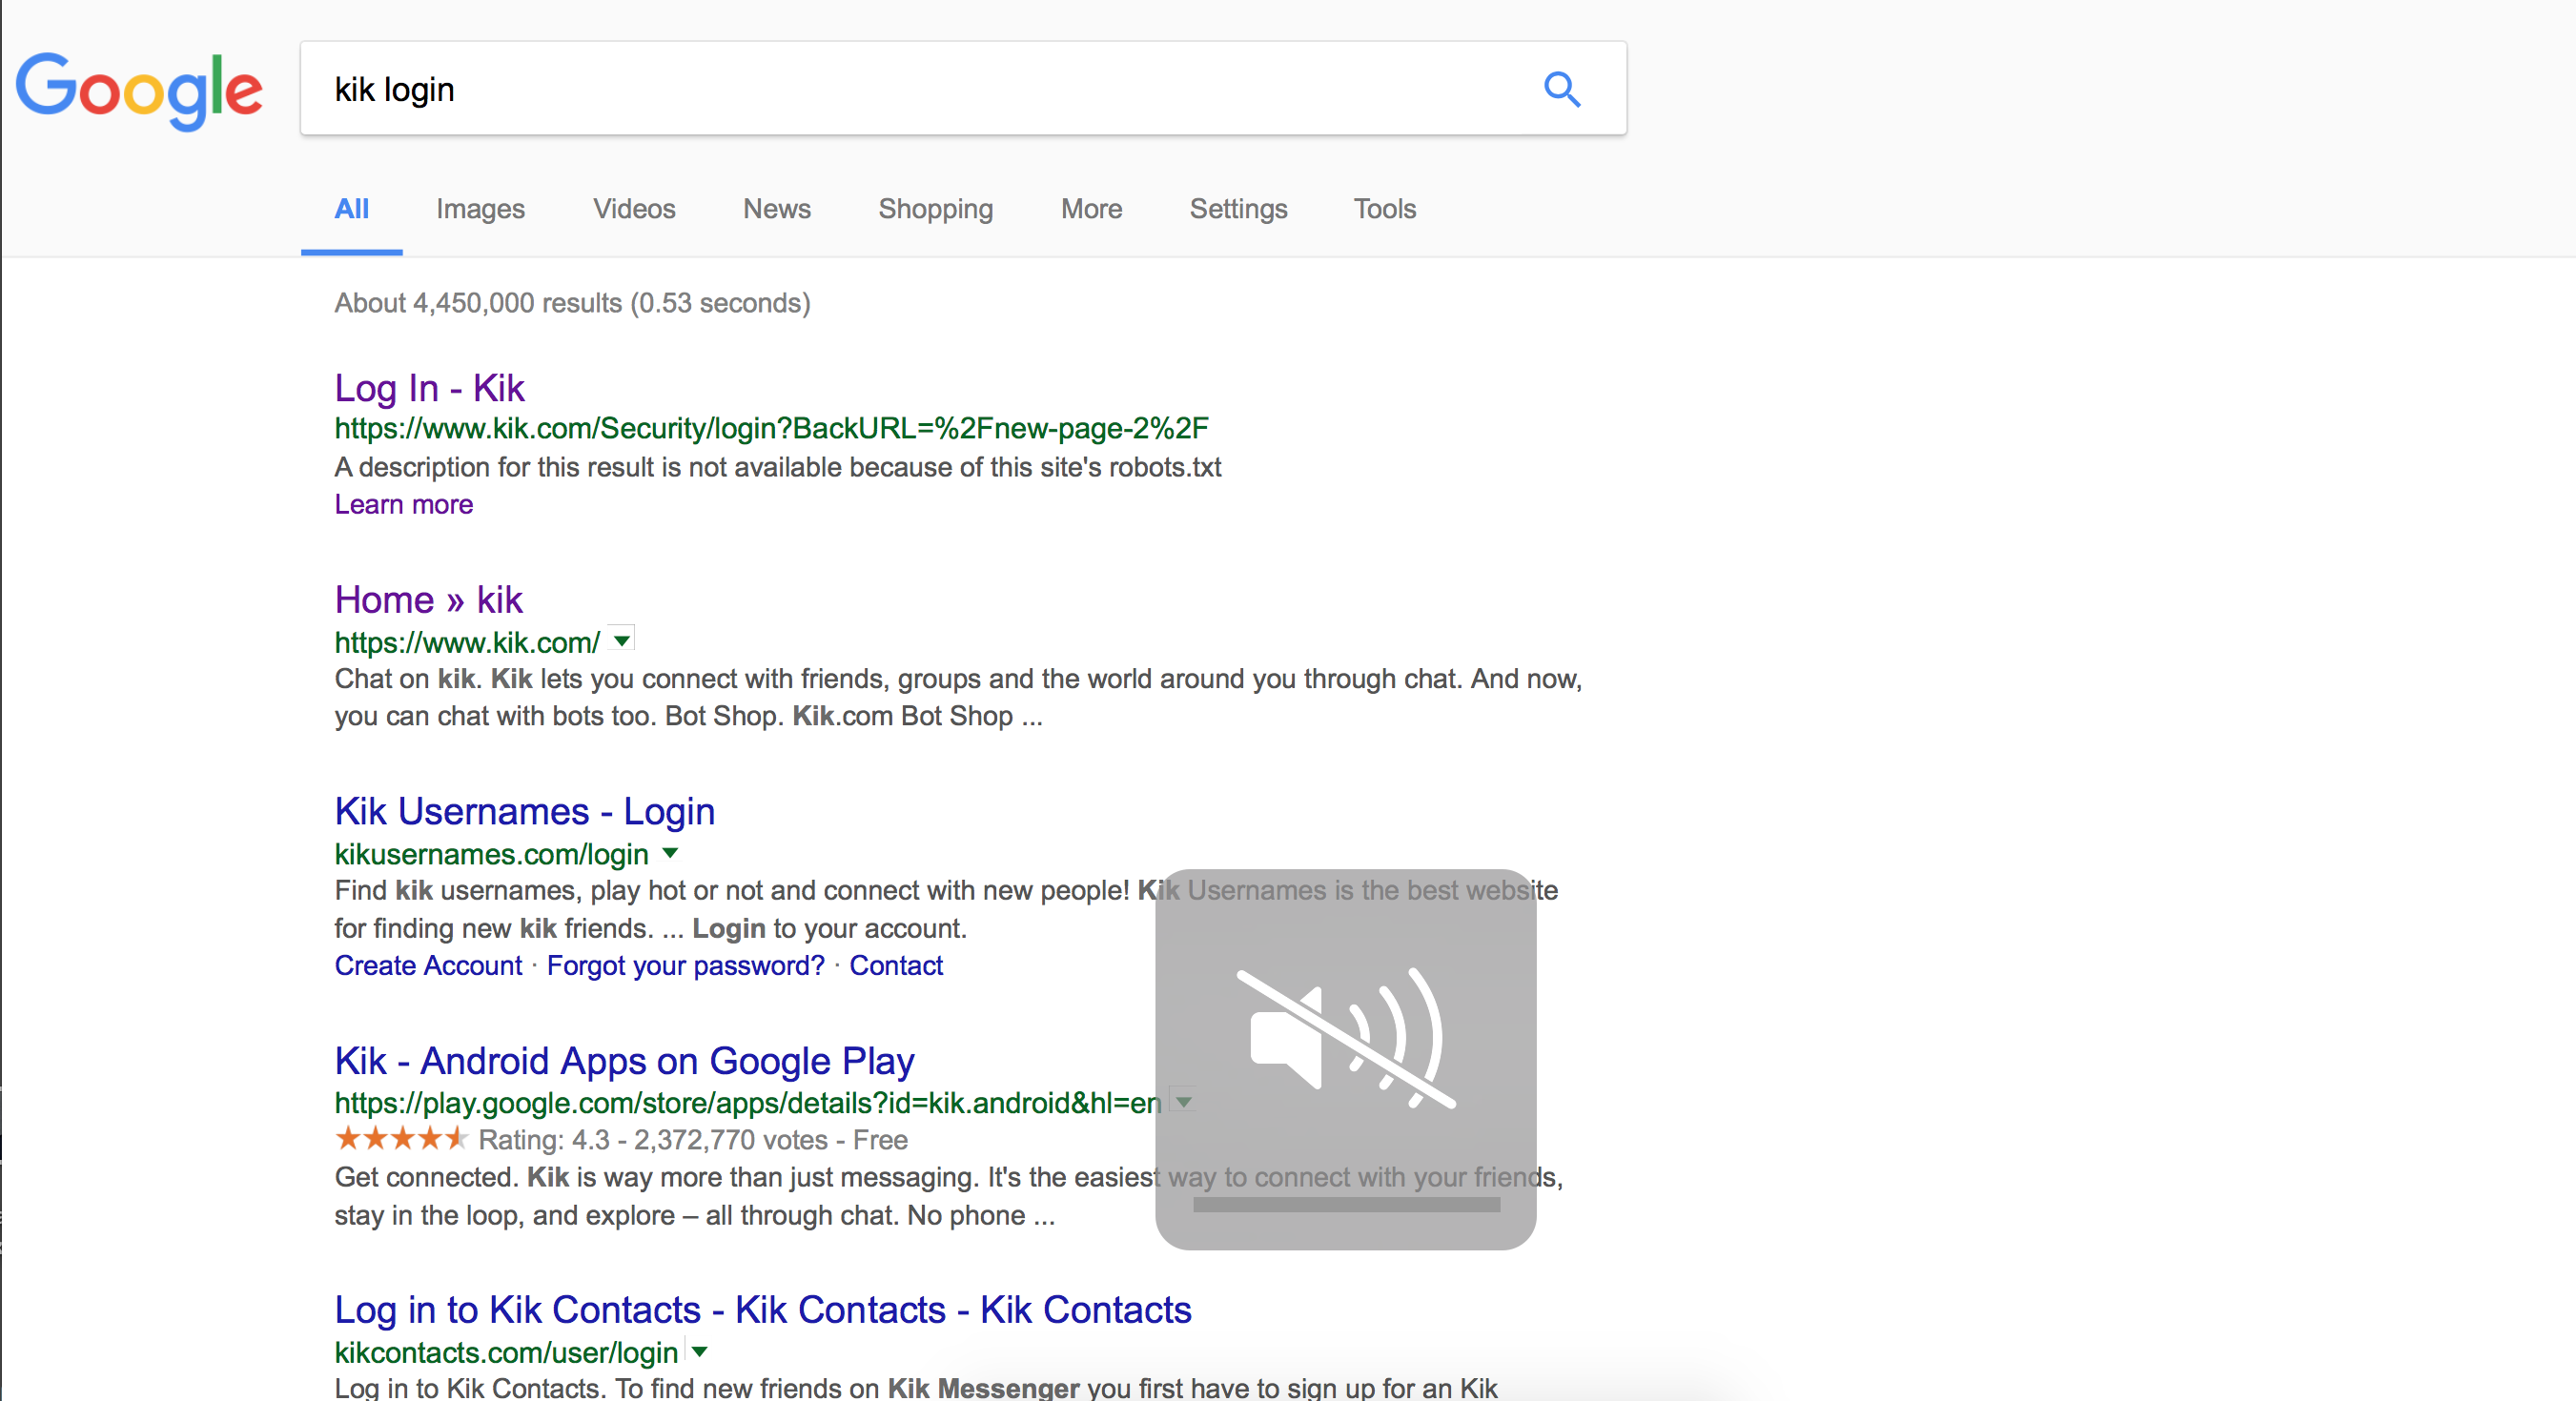Screen dimensions: 2576x1401
Task: Click the blue search magnifier icon
Action: point(1561,90)
